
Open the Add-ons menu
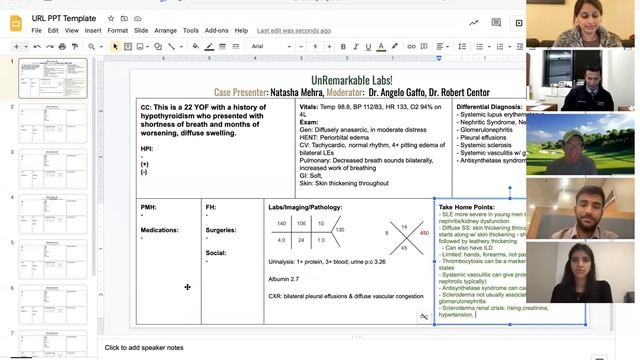pos(216,31)
